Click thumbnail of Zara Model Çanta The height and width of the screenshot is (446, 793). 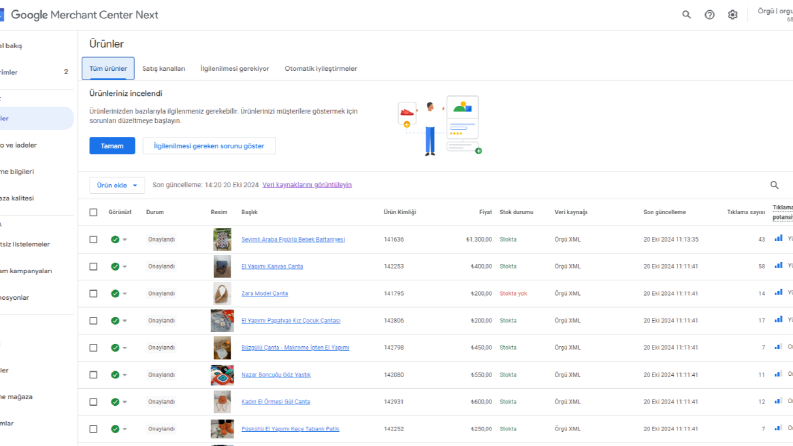(222, 294)
